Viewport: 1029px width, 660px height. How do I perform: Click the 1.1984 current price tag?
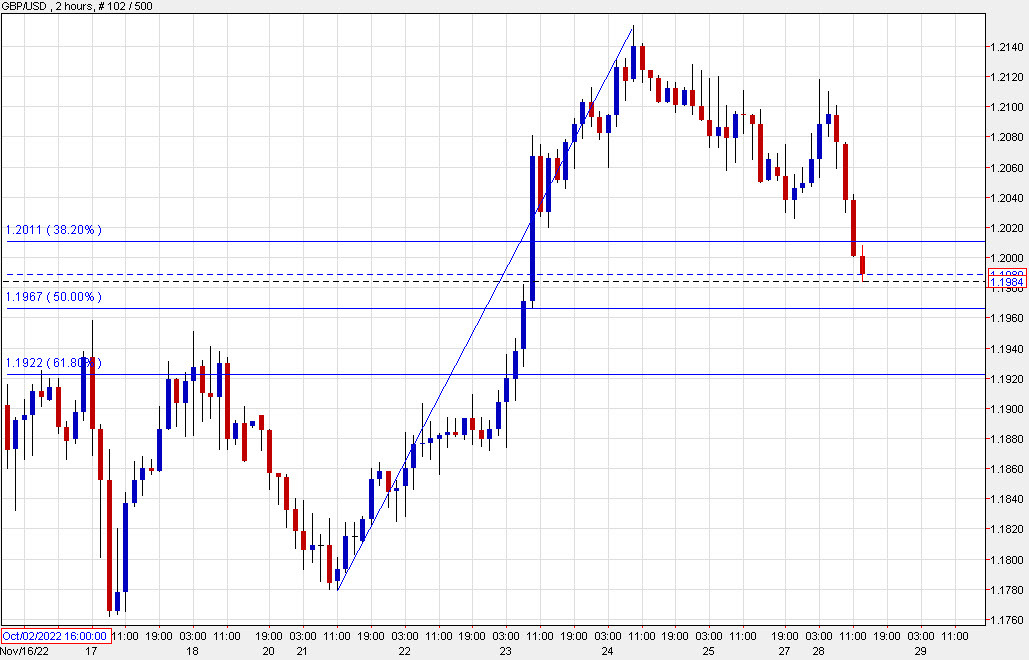pos(1007,282)
